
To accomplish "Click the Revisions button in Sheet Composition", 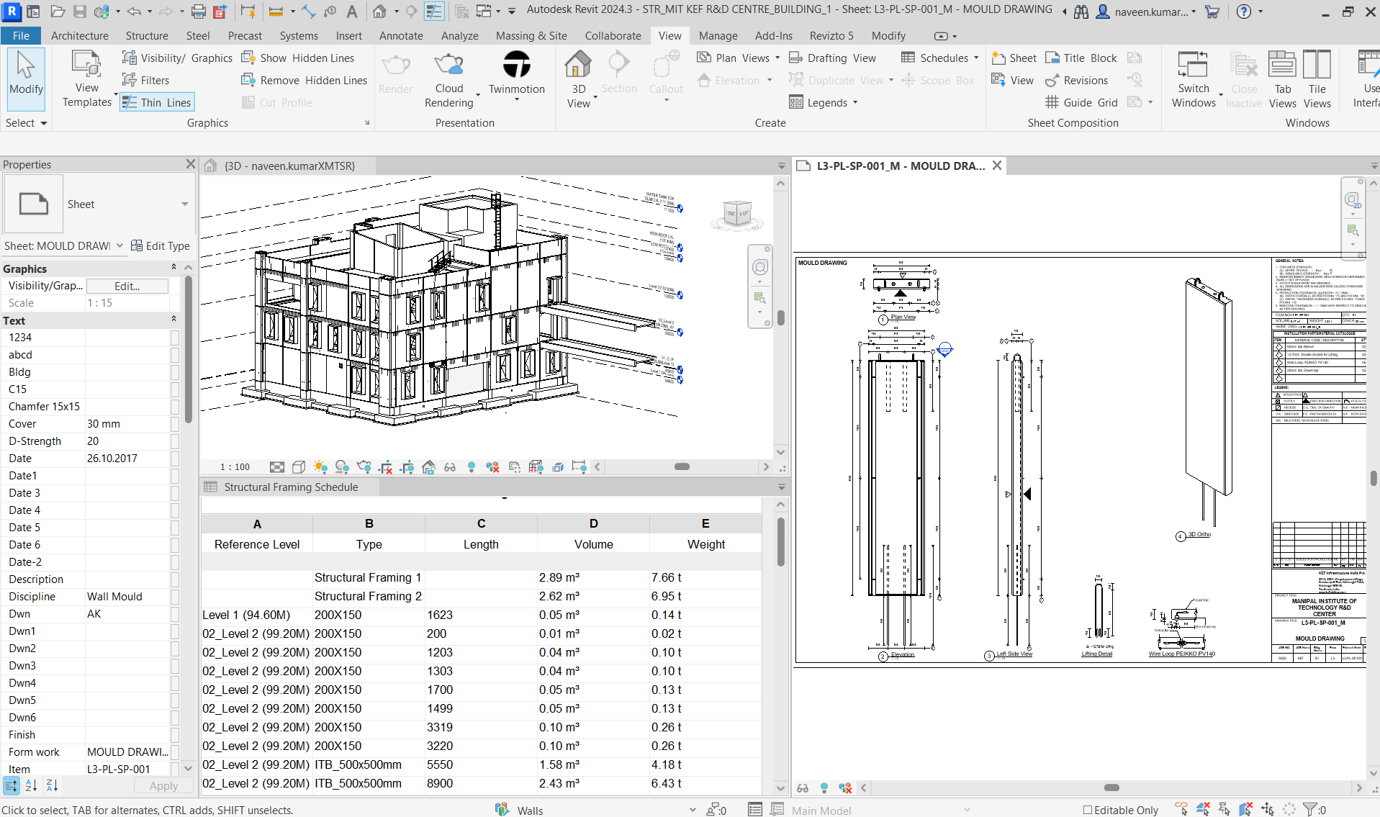I will coord(1076,80).
